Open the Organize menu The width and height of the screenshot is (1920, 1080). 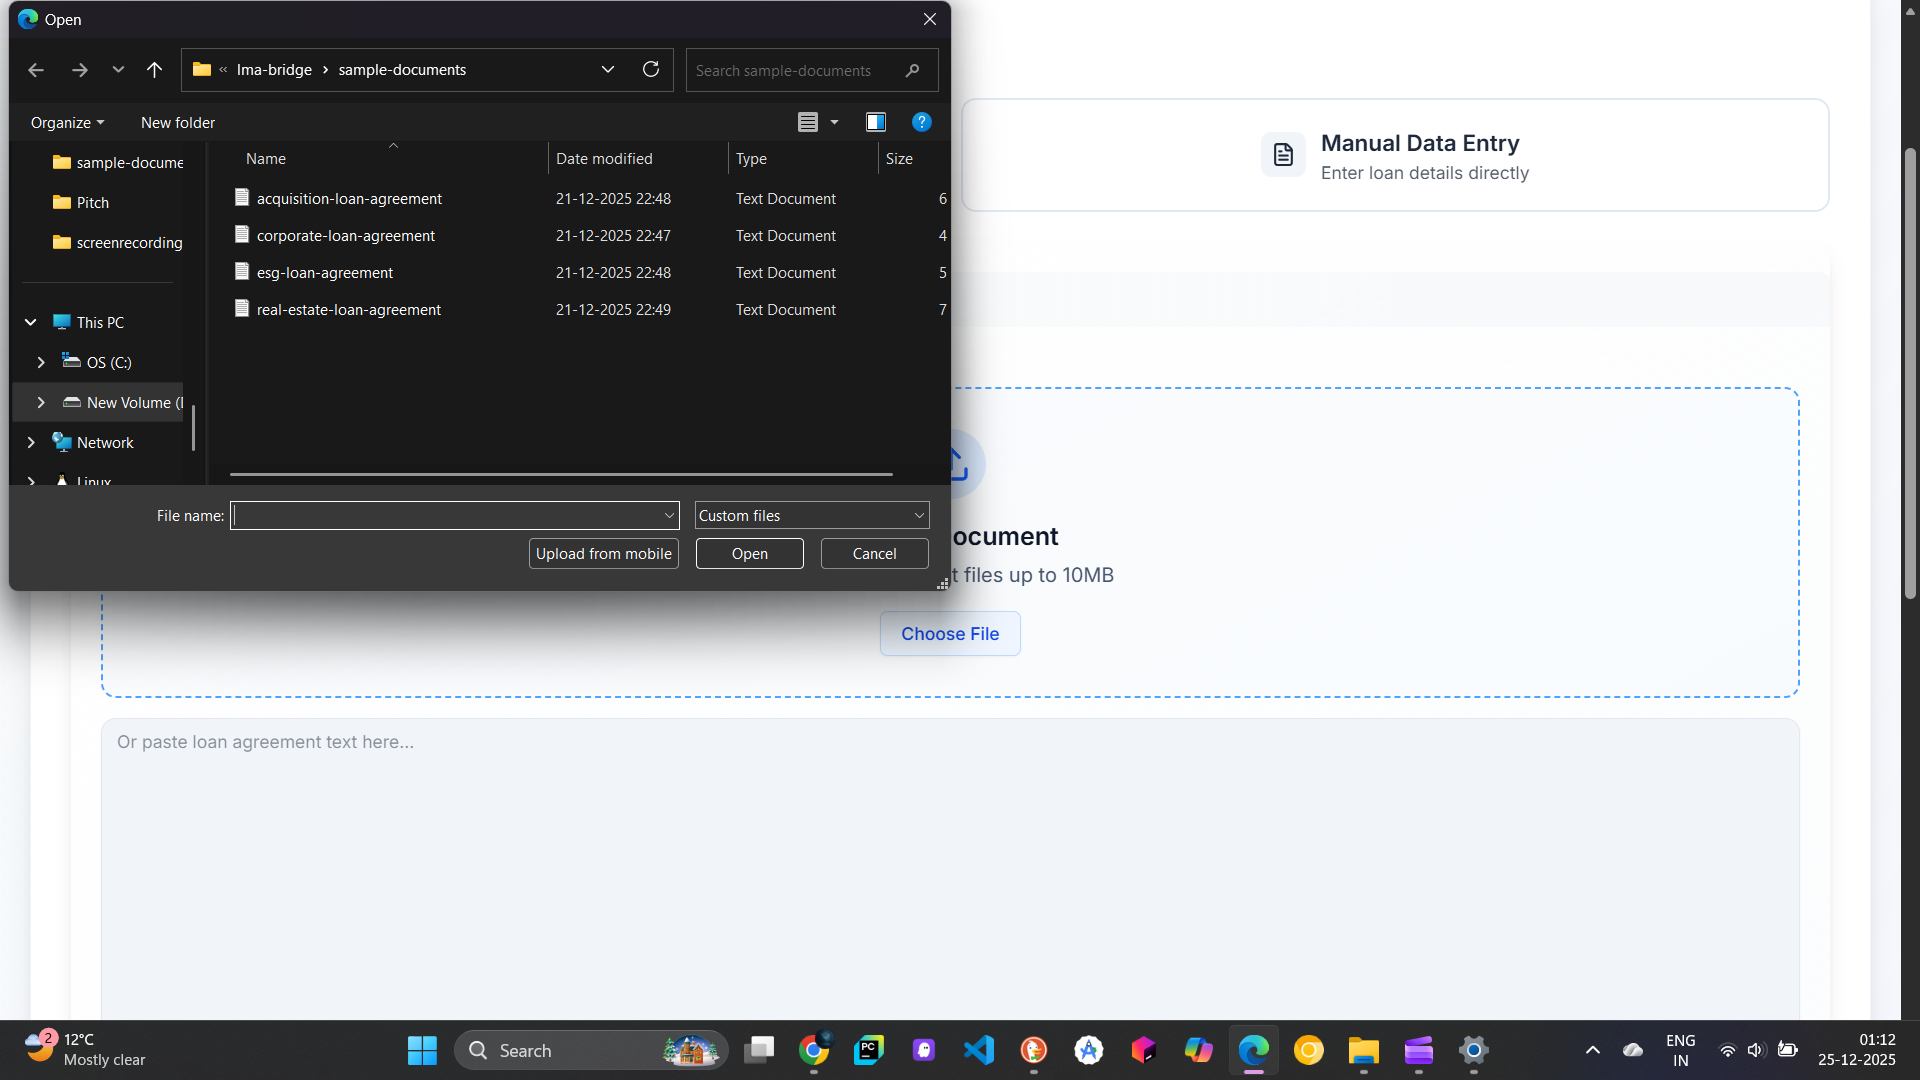(67, 122)
